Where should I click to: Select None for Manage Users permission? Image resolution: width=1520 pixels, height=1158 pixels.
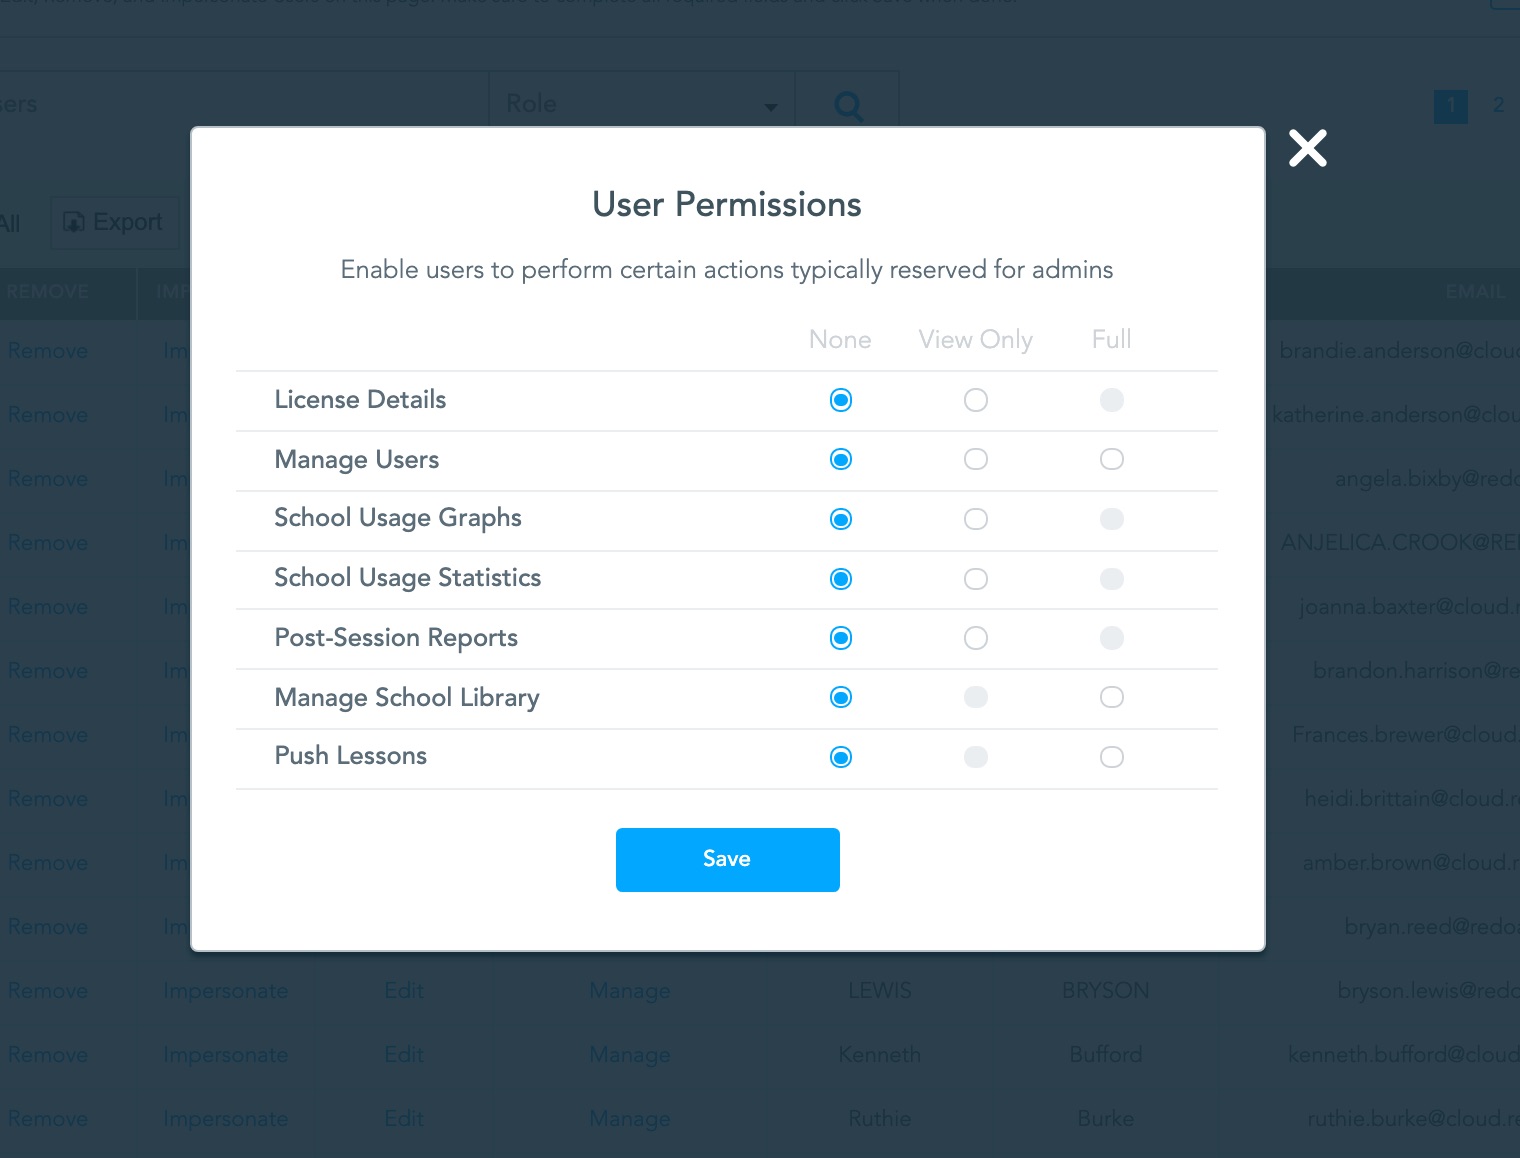pyautogui.click(x=840, y=459)
